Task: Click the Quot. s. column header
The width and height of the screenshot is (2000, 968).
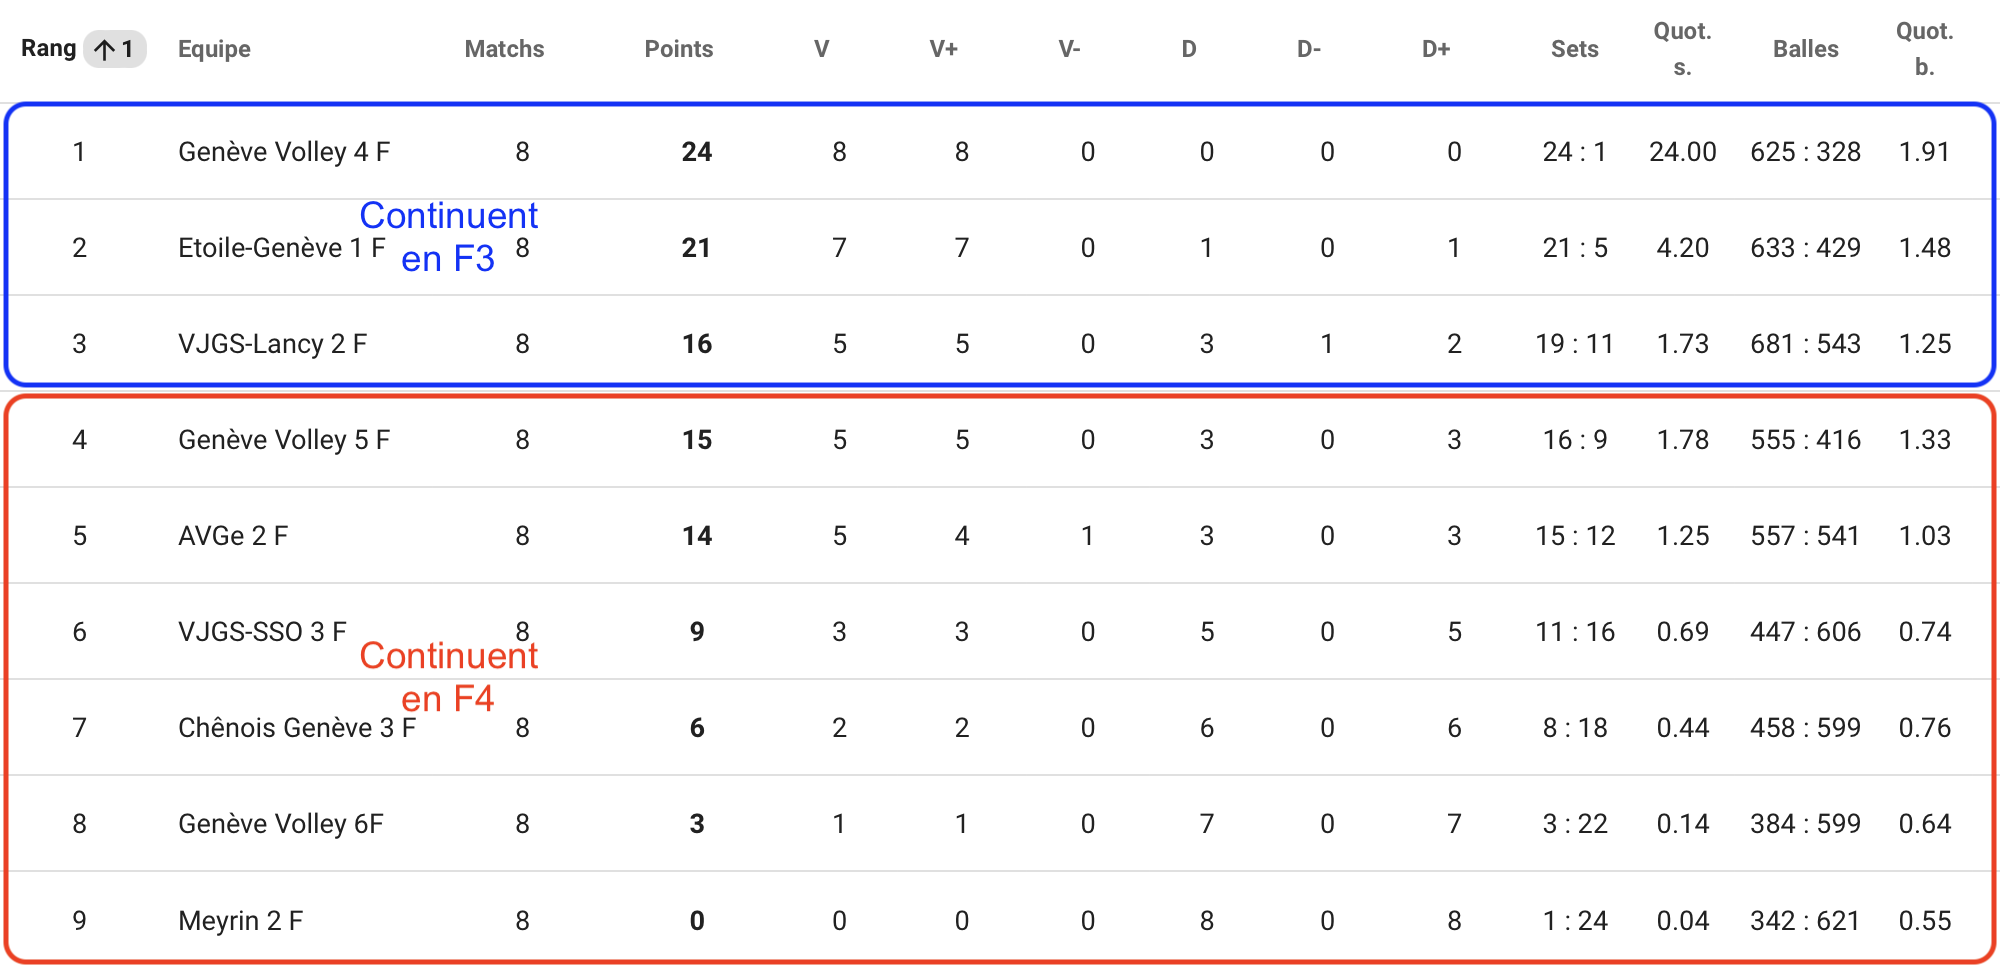Action: 1682,49
